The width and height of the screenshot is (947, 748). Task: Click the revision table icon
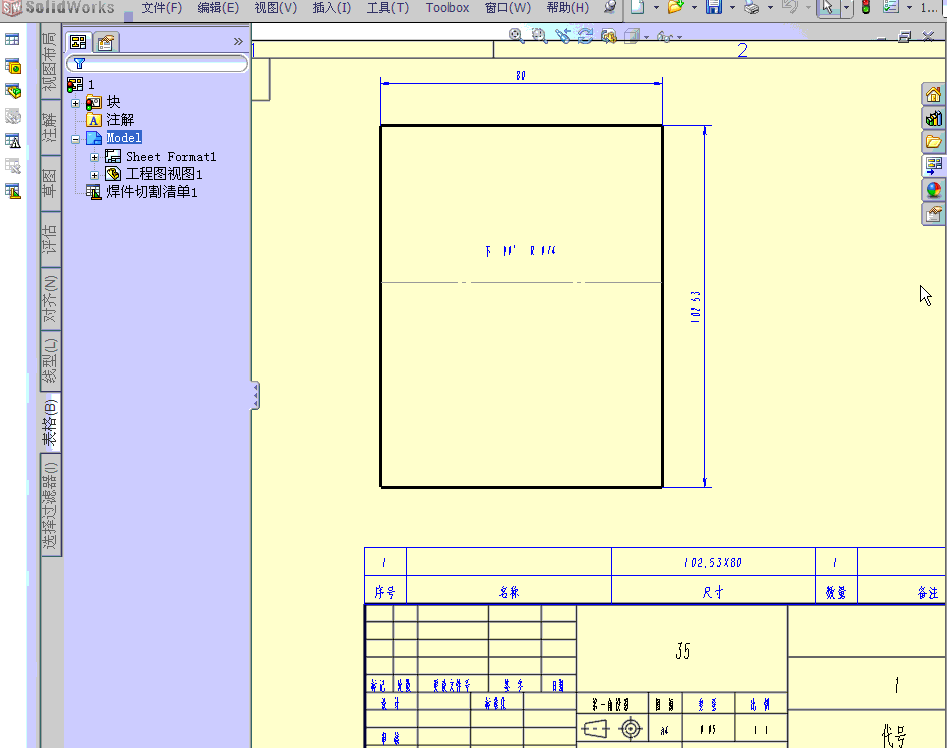tap(13, 141)
